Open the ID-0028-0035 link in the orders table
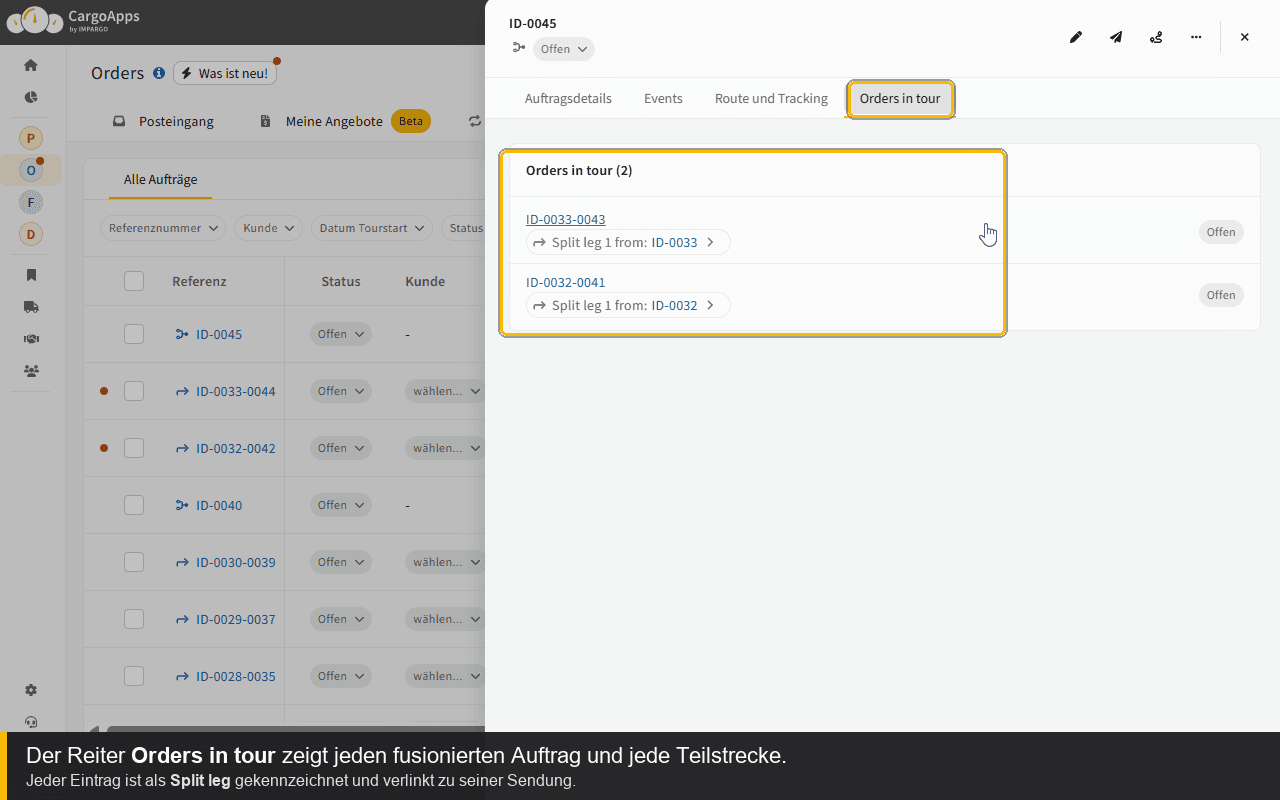Screen dimensions: 1280x800 click(x=236, y=676)
